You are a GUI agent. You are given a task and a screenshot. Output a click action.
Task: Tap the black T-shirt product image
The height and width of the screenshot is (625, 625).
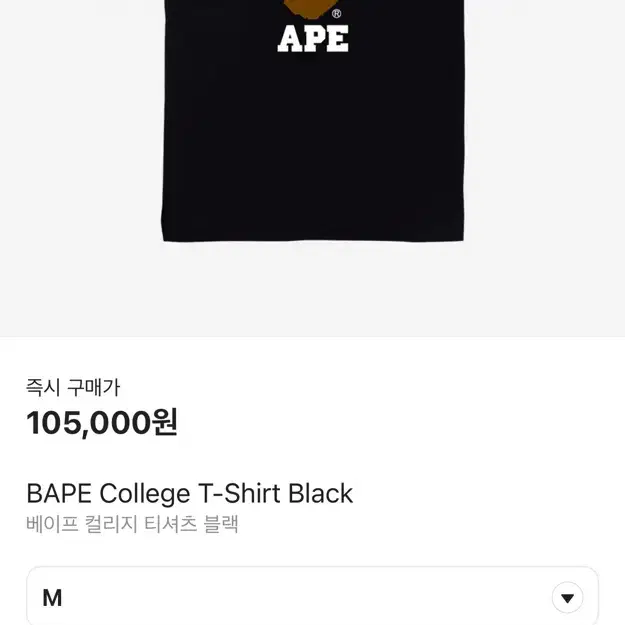pos(313,120)
